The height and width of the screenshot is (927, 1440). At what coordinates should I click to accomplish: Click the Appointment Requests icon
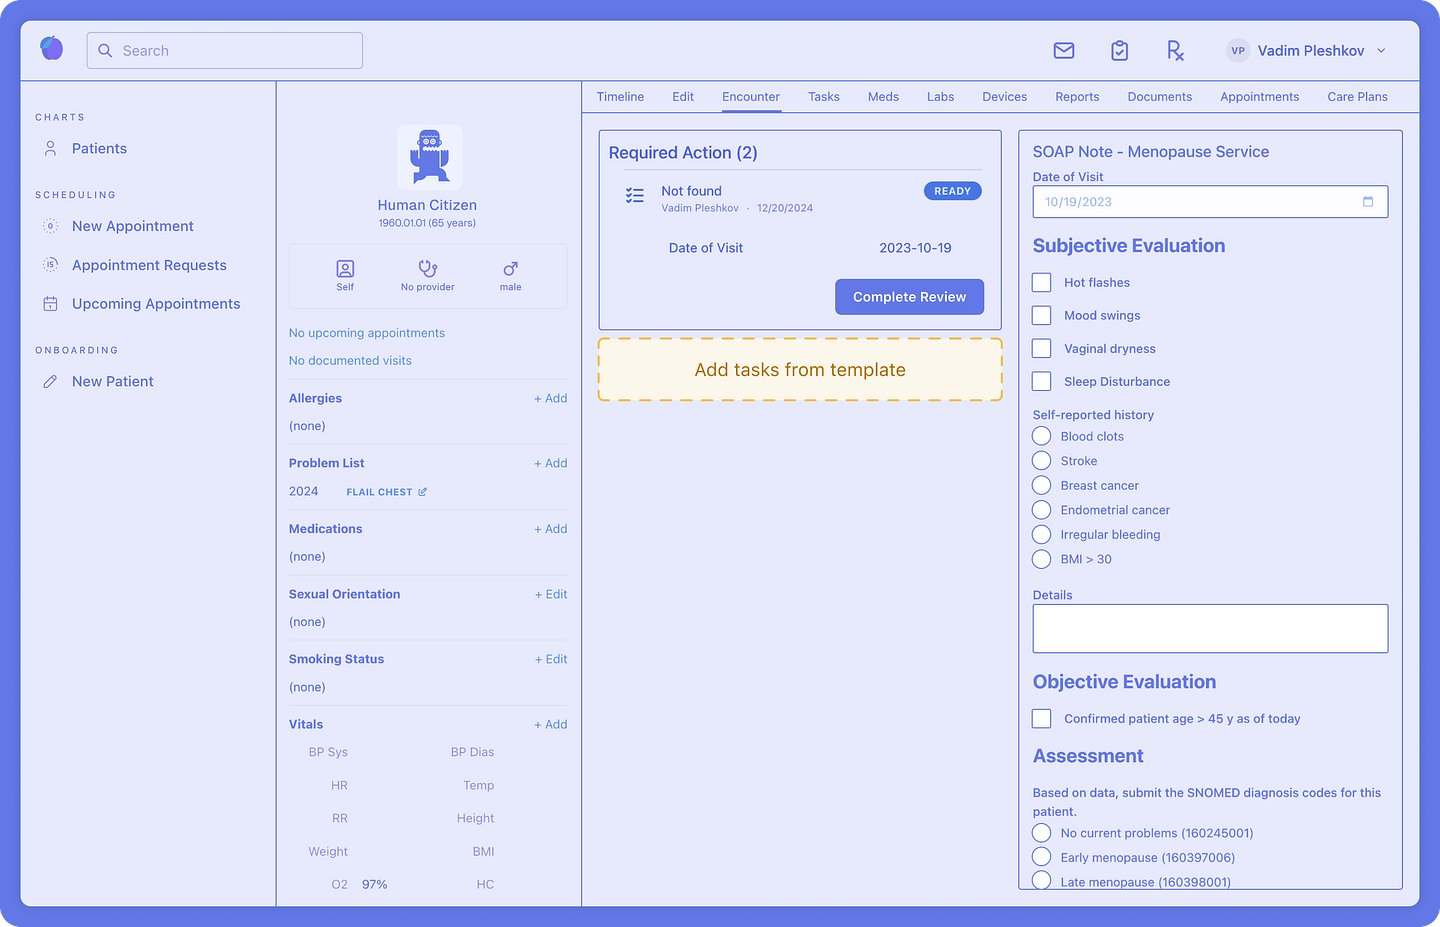(x=50, y=265)
